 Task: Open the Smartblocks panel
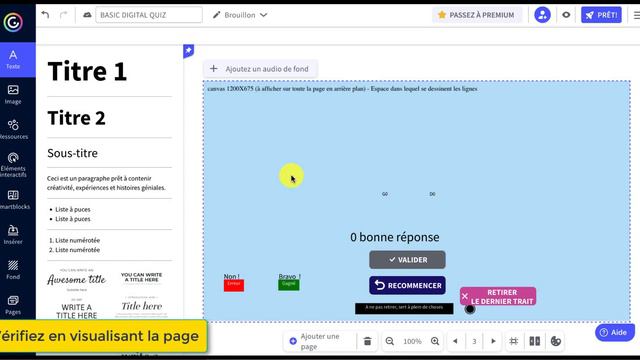13,200
